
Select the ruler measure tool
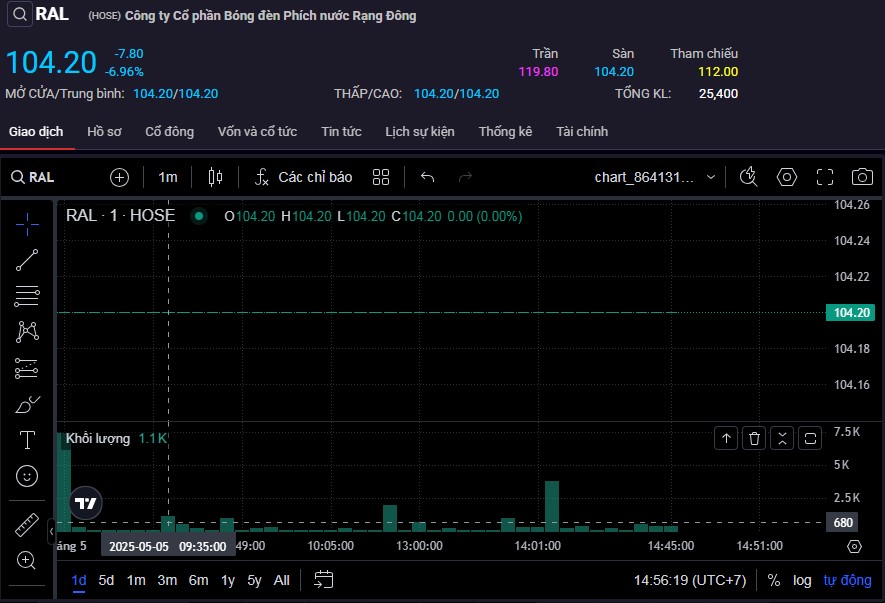click(27, 525)
